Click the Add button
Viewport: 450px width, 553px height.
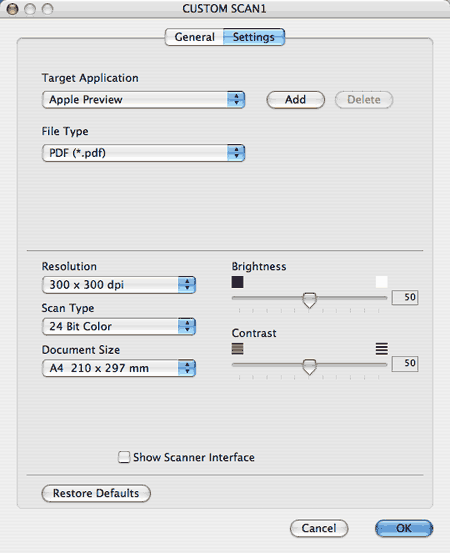point(296,100)
